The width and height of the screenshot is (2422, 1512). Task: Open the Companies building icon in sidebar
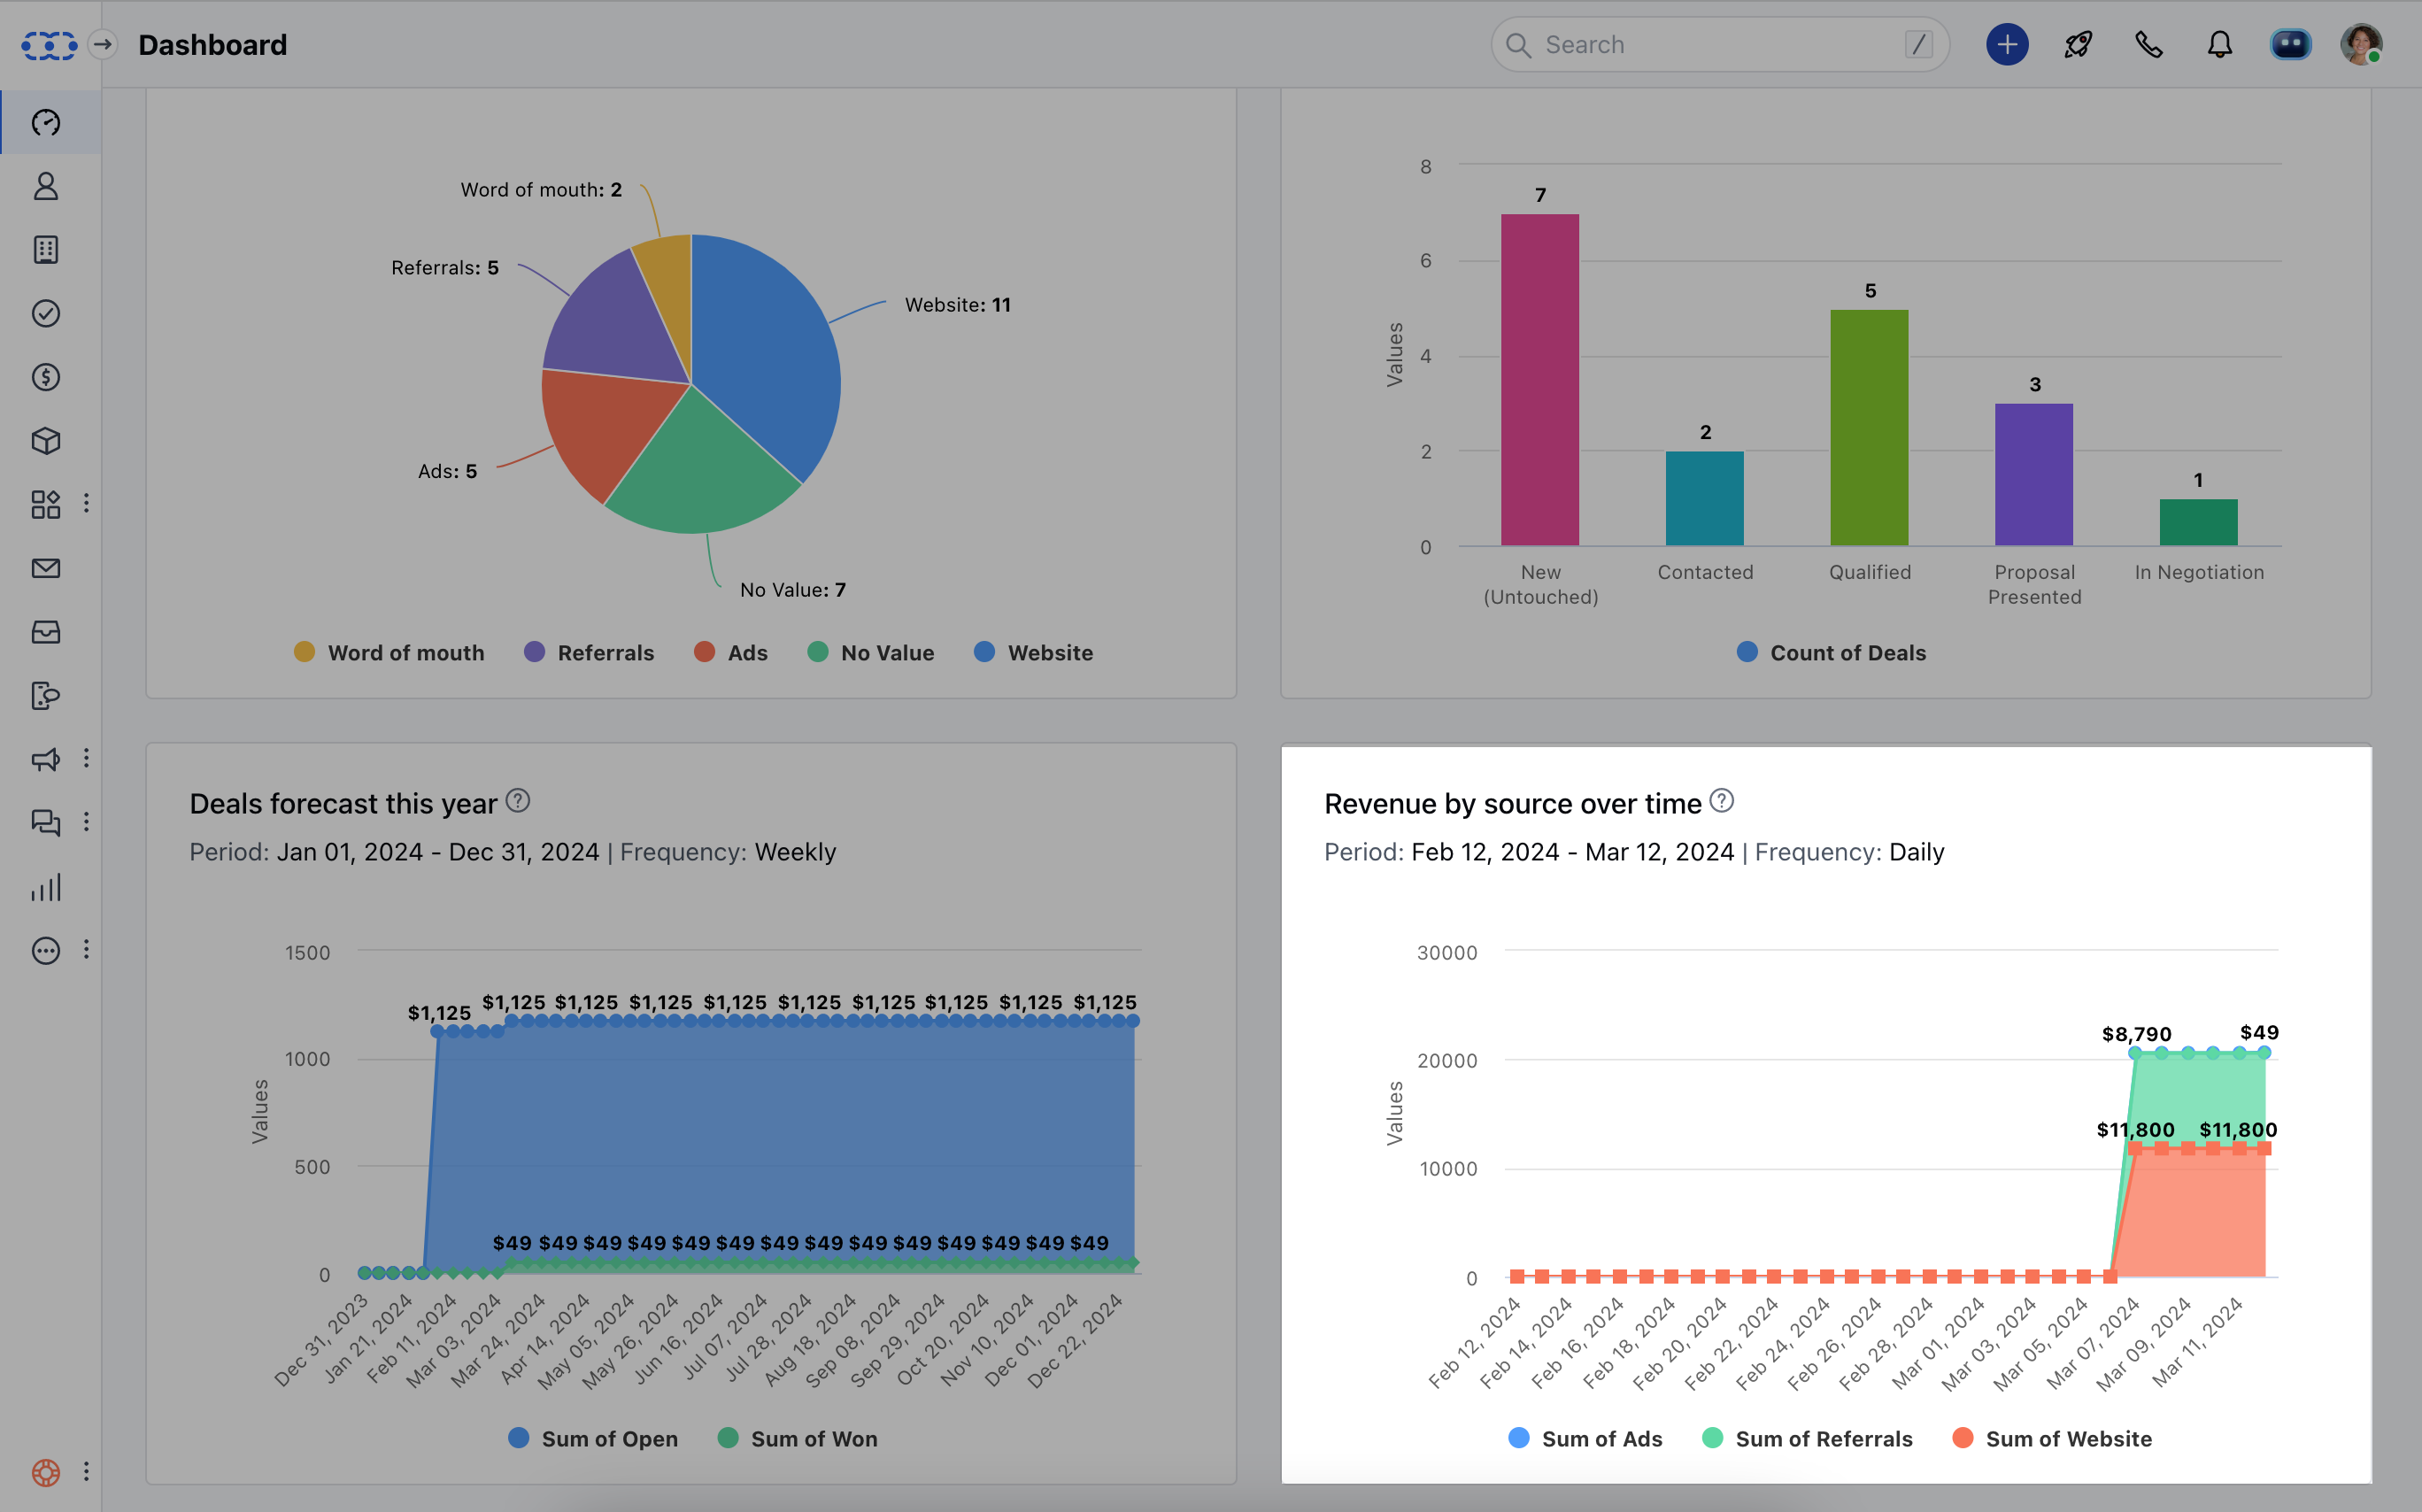point(46,250)
